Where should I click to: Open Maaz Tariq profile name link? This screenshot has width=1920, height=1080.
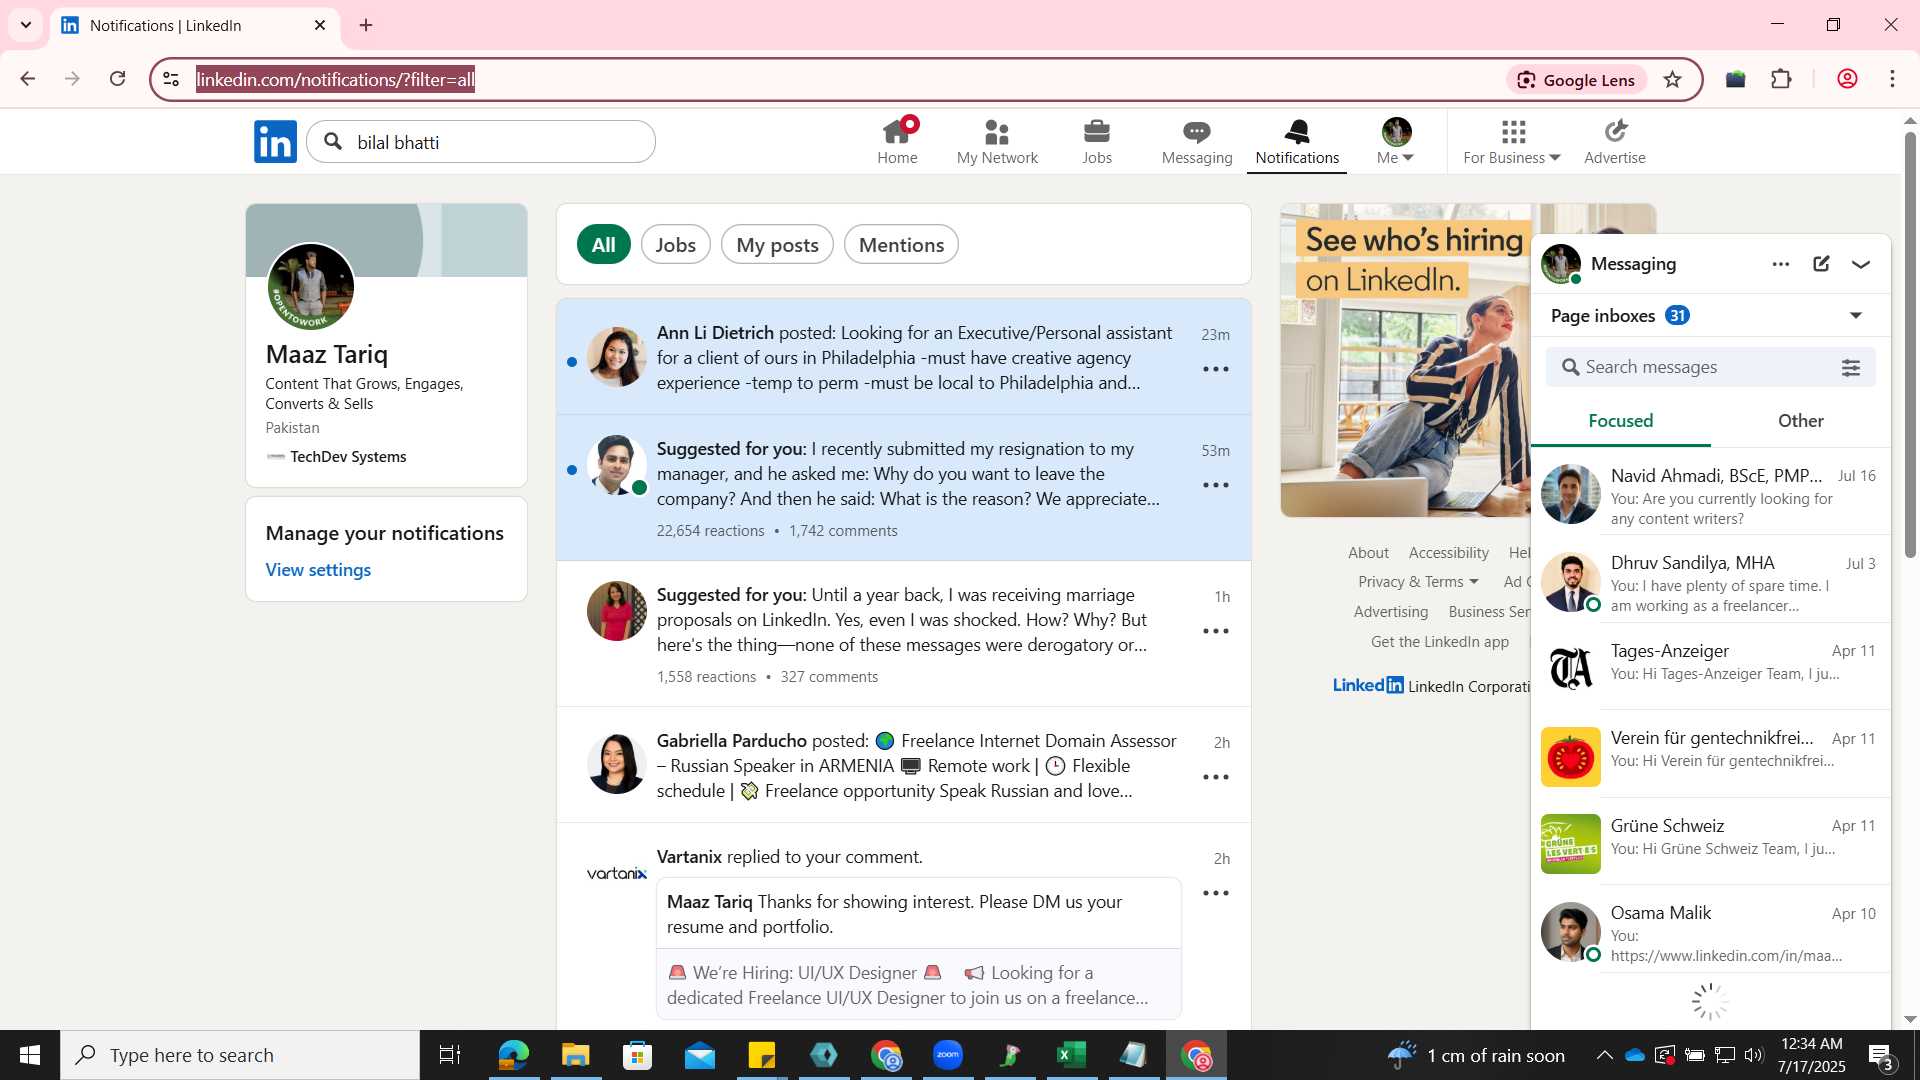pos(327,354)
